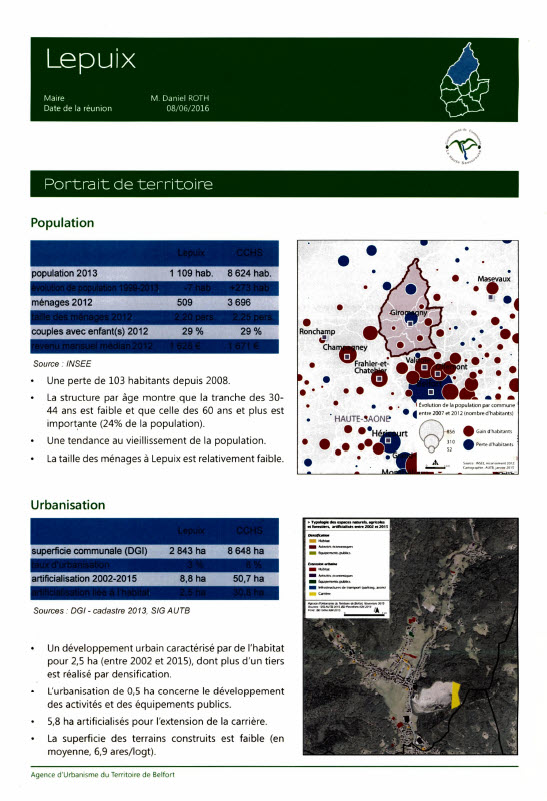The height and width of the screenshot is (801, 547).
Task: Click the bullet starting 'Un développement urbain caractérisé'
Action: 165,661
